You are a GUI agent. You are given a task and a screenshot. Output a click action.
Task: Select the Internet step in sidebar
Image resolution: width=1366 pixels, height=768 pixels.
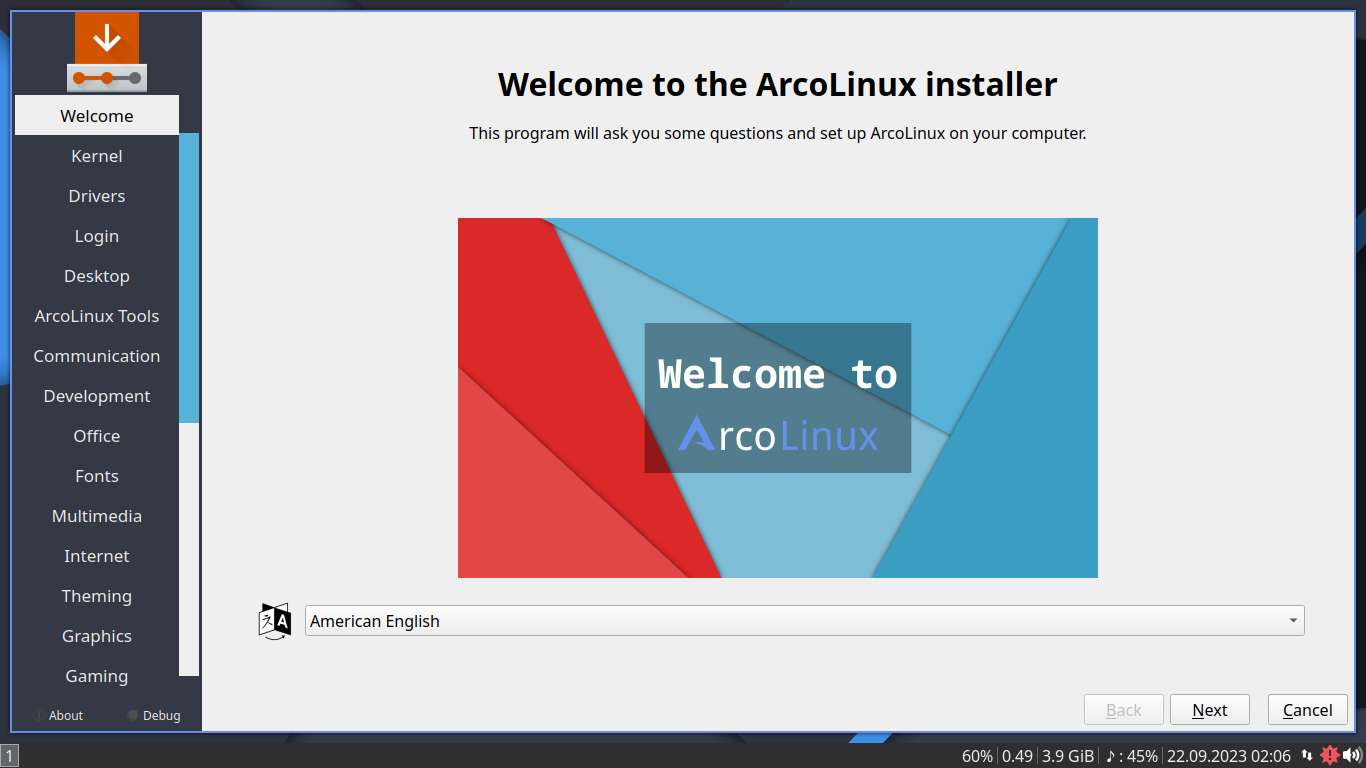(x=97, y=556)
